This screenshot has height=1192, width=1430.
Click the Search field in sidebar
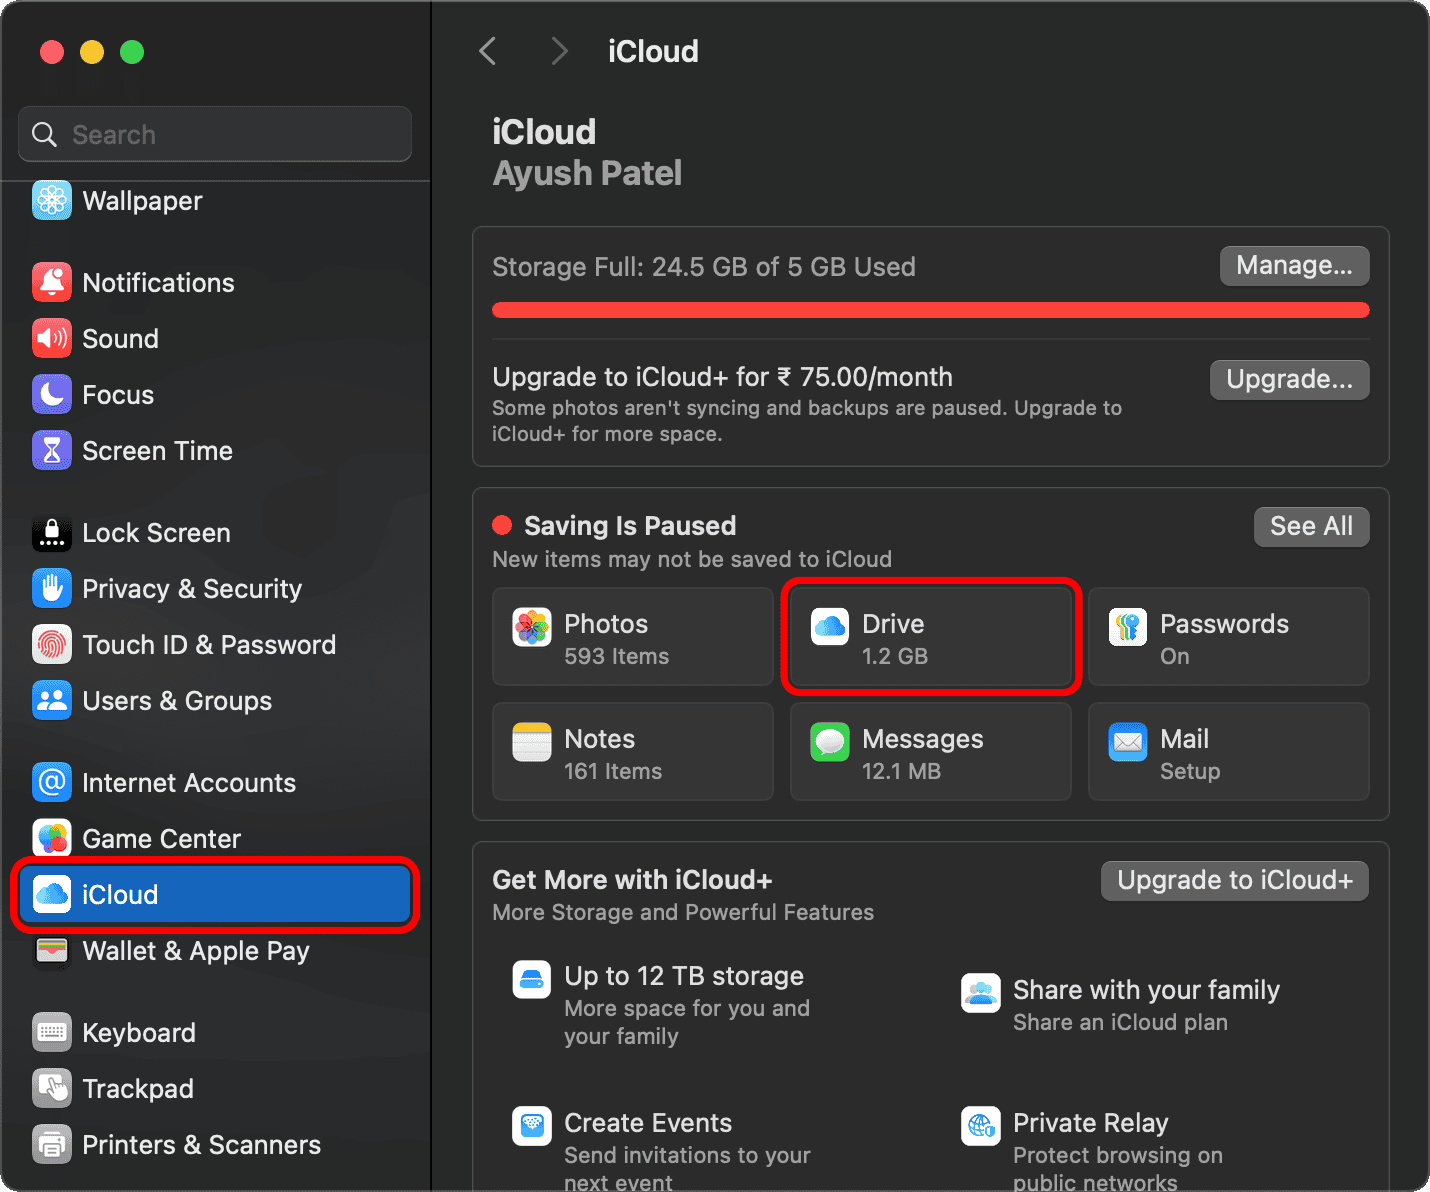[215, 135]
